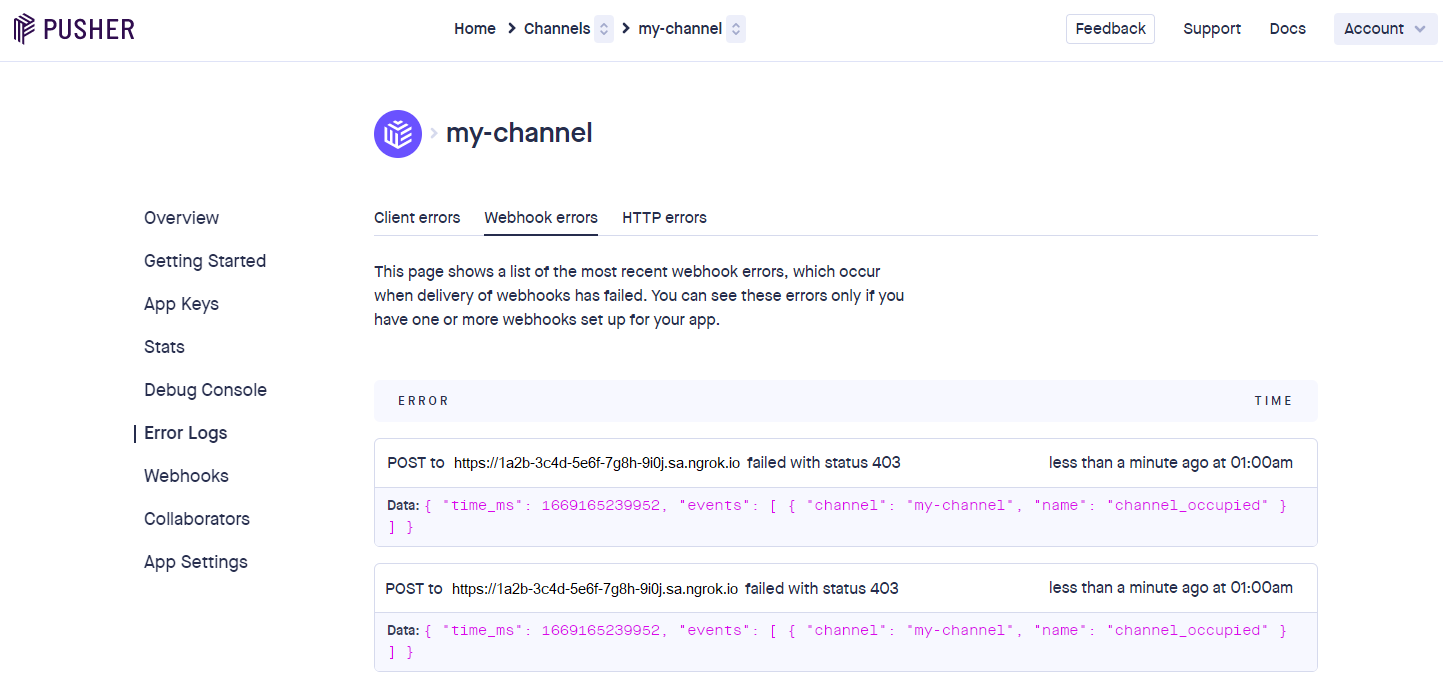
Task: Switch to the HTTP errors tab
Action: (x=664, y=217)
